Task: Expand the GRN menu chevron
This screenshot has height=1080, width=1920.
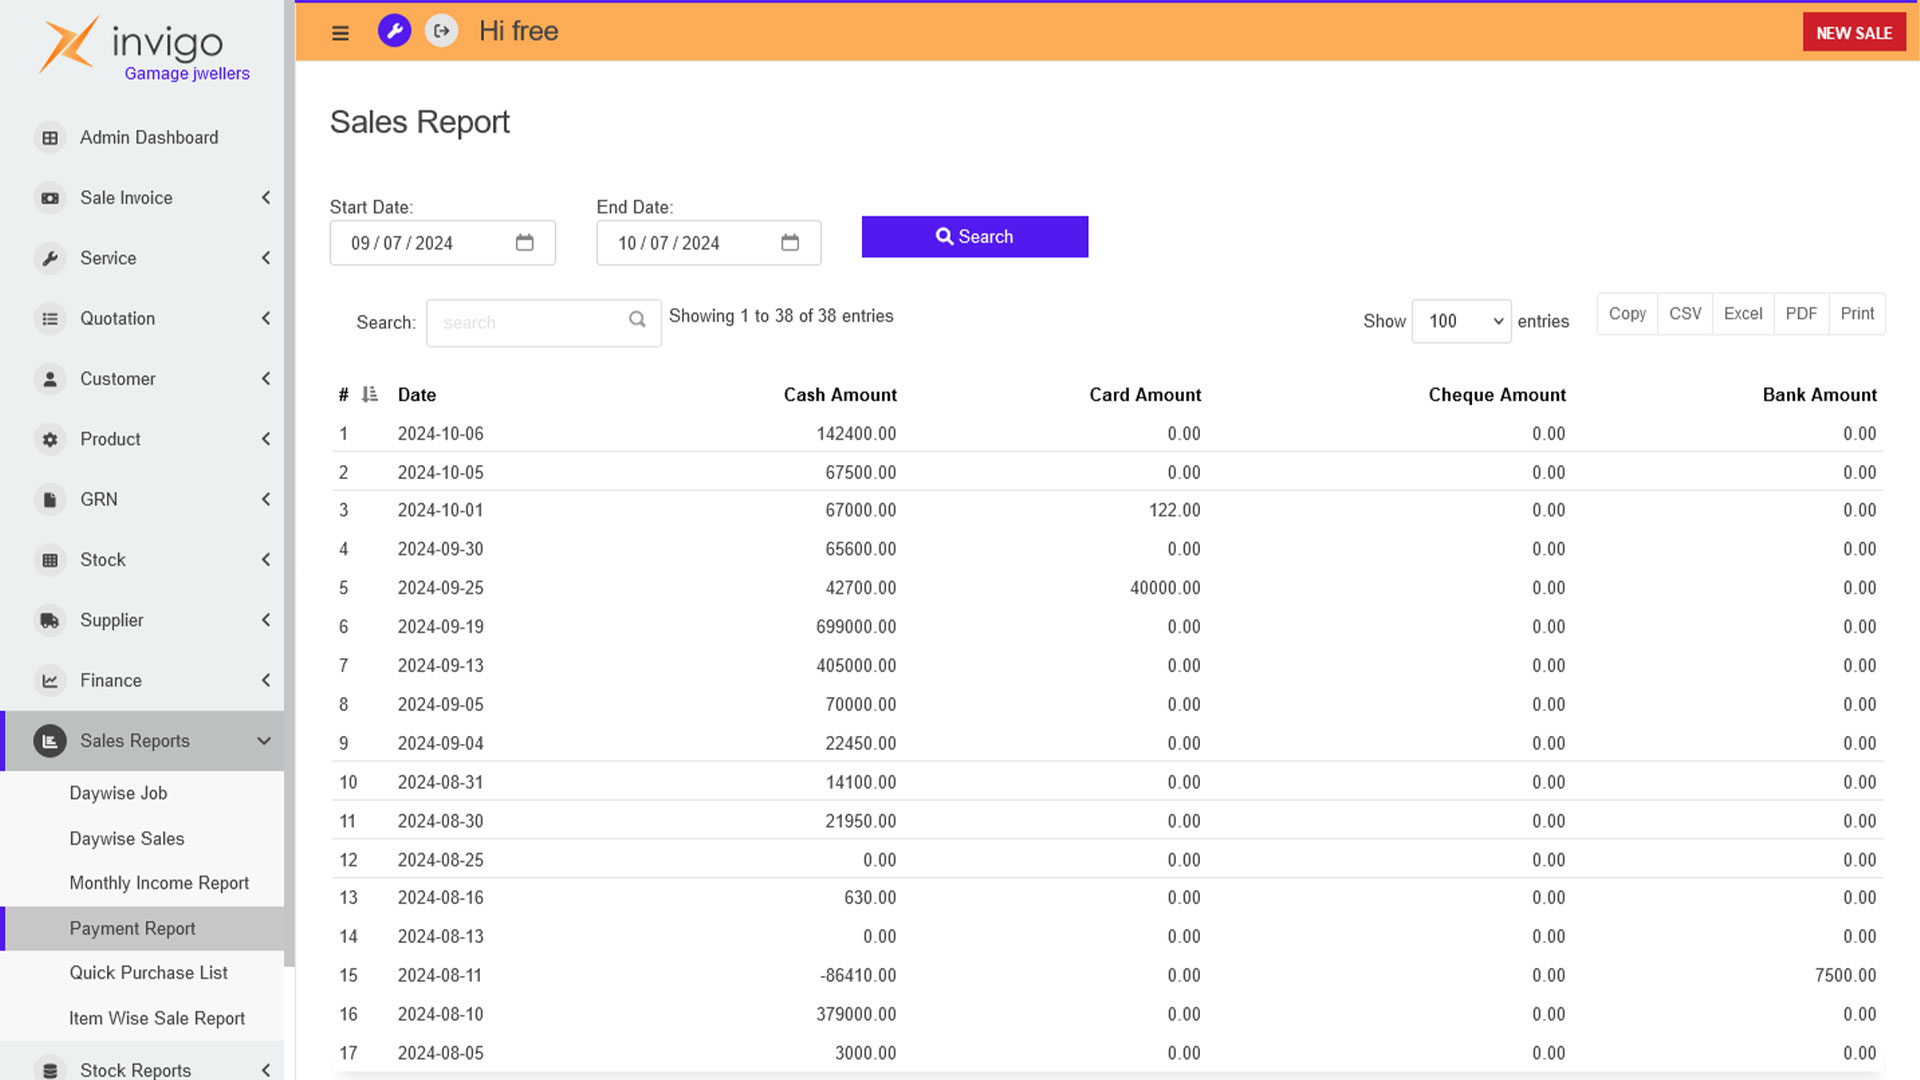Action: tap(266, 499)
